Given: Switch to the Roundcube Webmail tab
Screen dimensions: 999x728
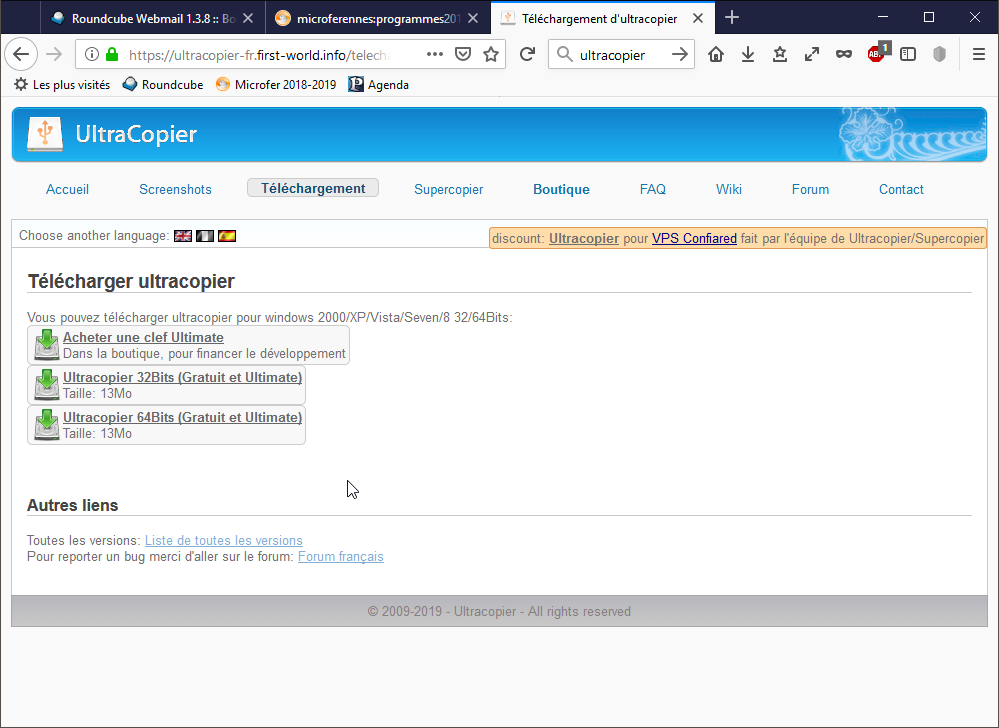Looking at the screenshot, I should (x=152, y=18).
